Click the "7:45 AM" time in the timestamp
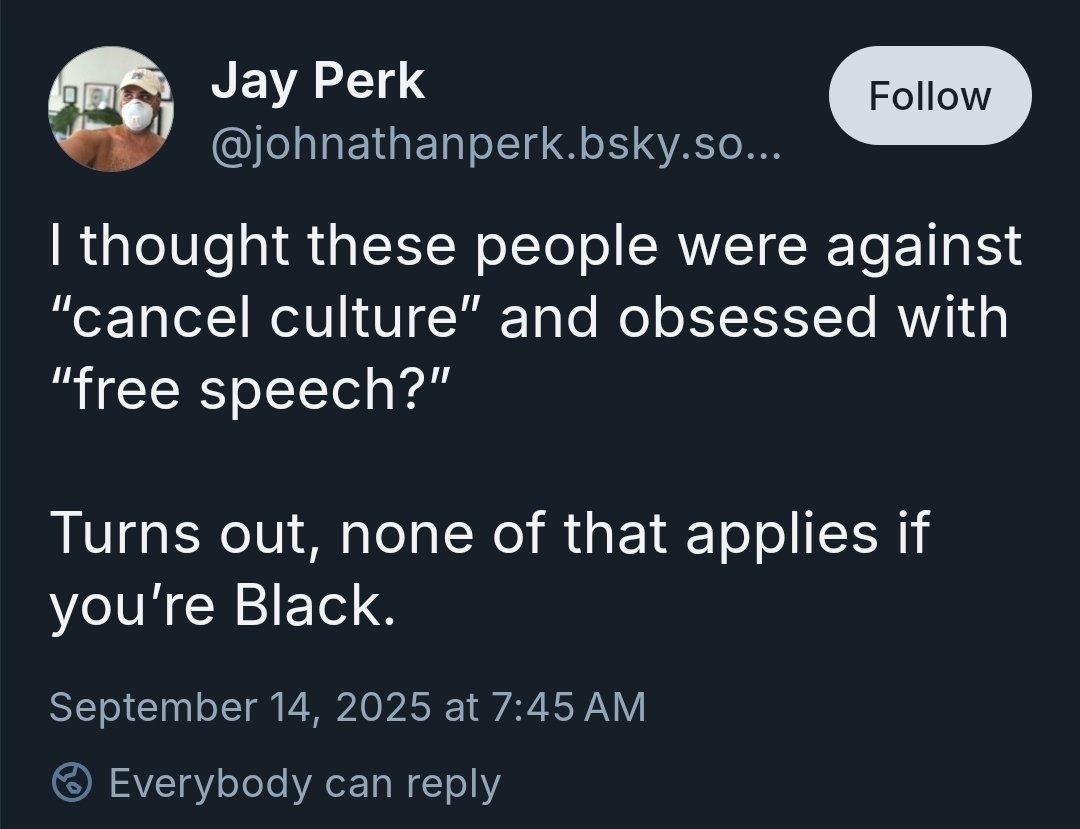 568,707
